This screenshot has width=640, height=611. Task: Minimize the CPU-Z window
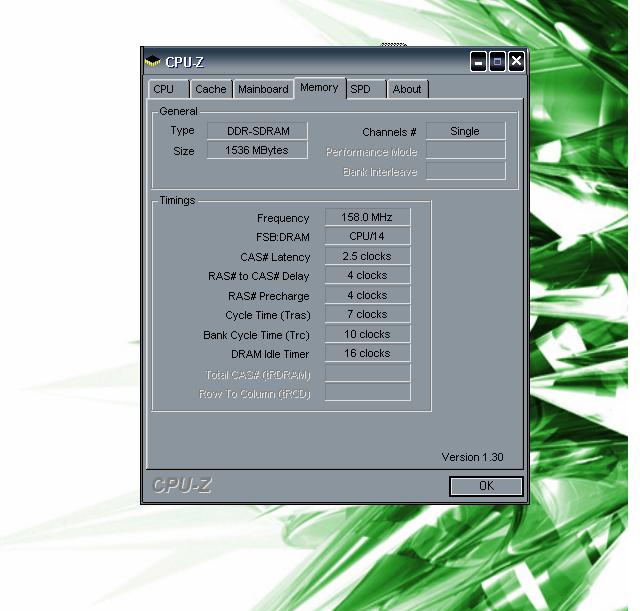(478, 62)
